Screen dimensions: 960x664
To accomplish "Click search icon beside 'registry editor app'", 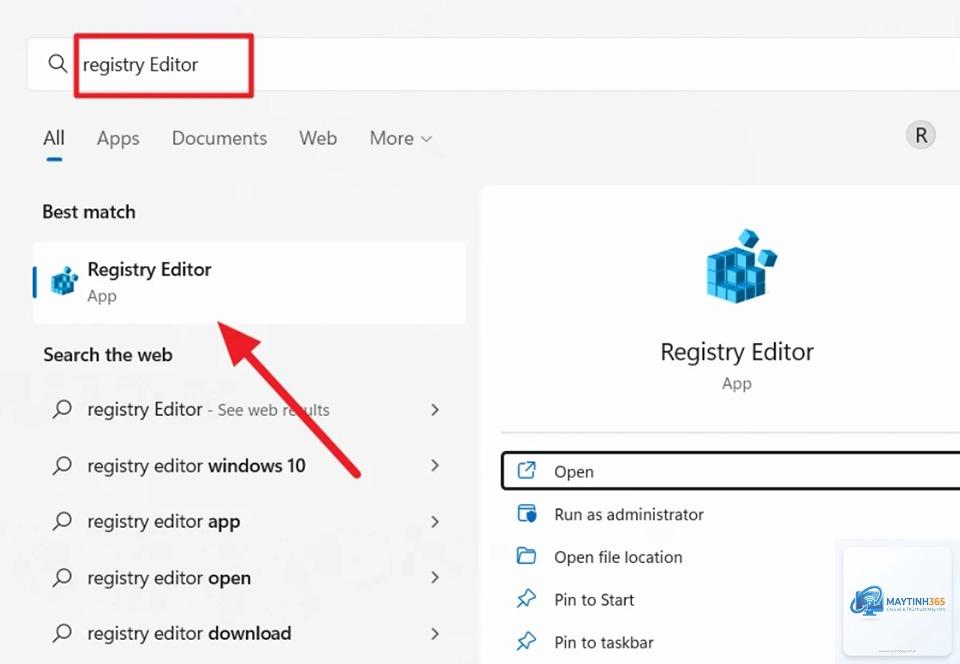I will (x=62, y=521).
